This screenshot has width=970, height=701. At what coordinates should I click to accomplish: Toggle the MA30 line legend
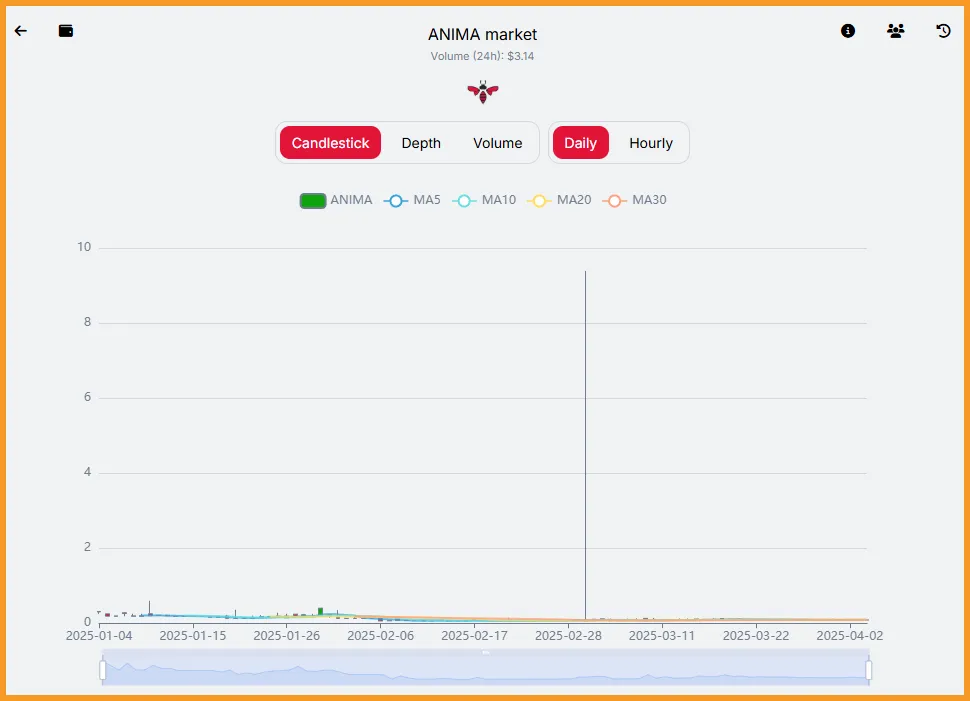click(634, 200)
